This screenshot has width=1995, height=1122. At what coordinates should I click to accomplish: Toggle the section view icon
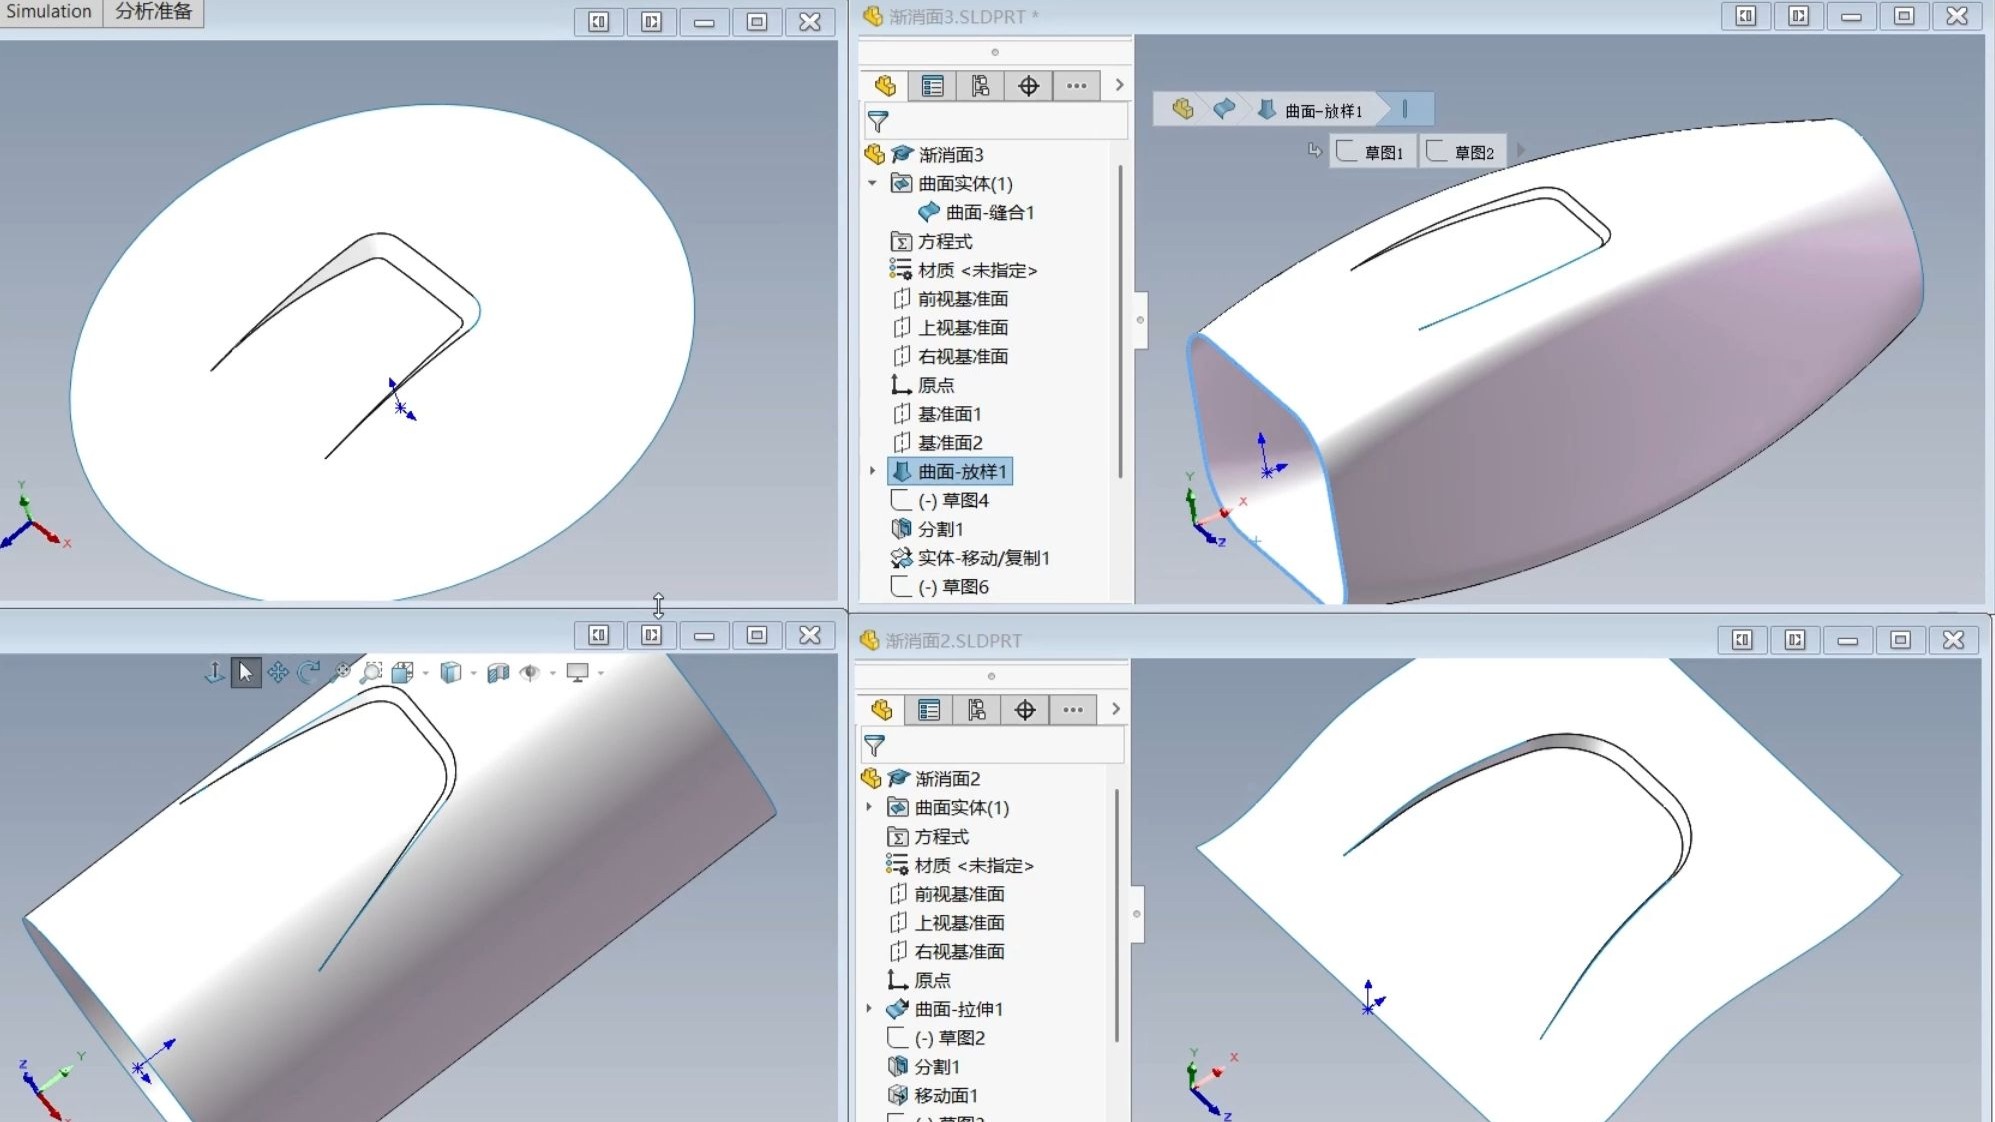point(498,673)
